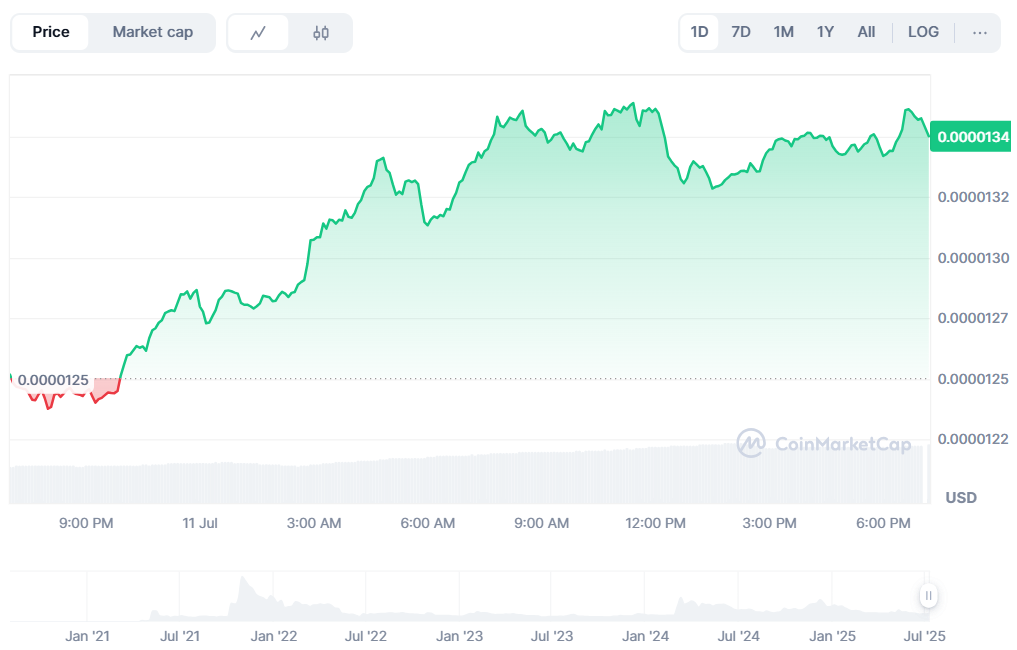Open the three-dot more options menu
This screenshot has width=1017, height=650.
[x=979, y=32]
